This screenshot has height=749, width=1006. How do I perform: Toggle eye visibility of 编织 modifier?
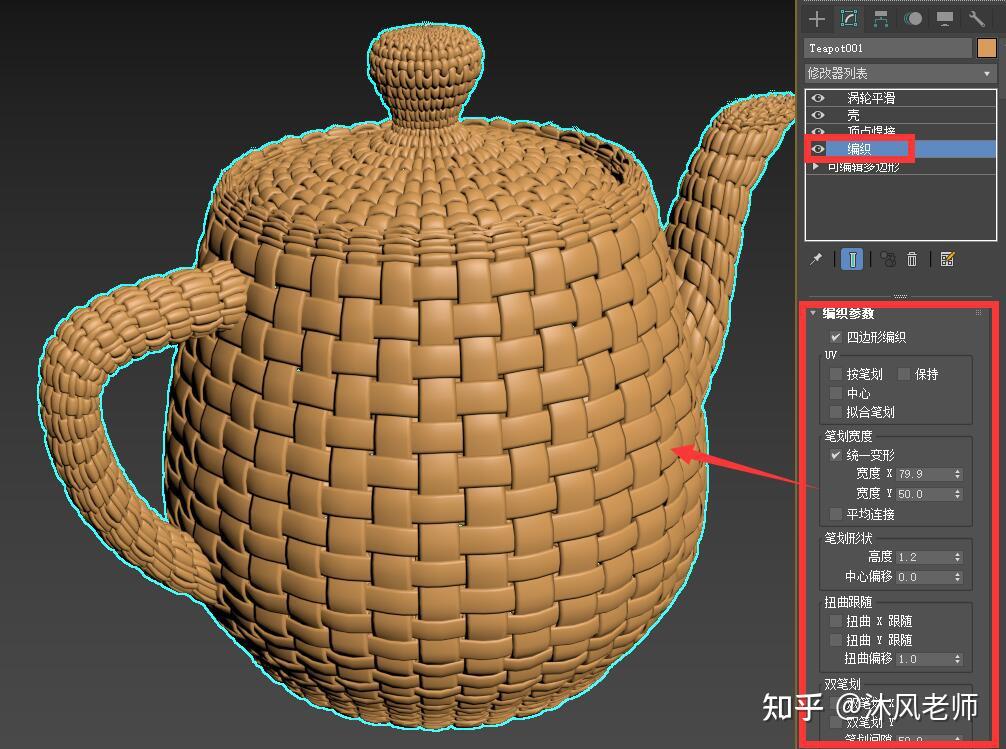[818, 149]
